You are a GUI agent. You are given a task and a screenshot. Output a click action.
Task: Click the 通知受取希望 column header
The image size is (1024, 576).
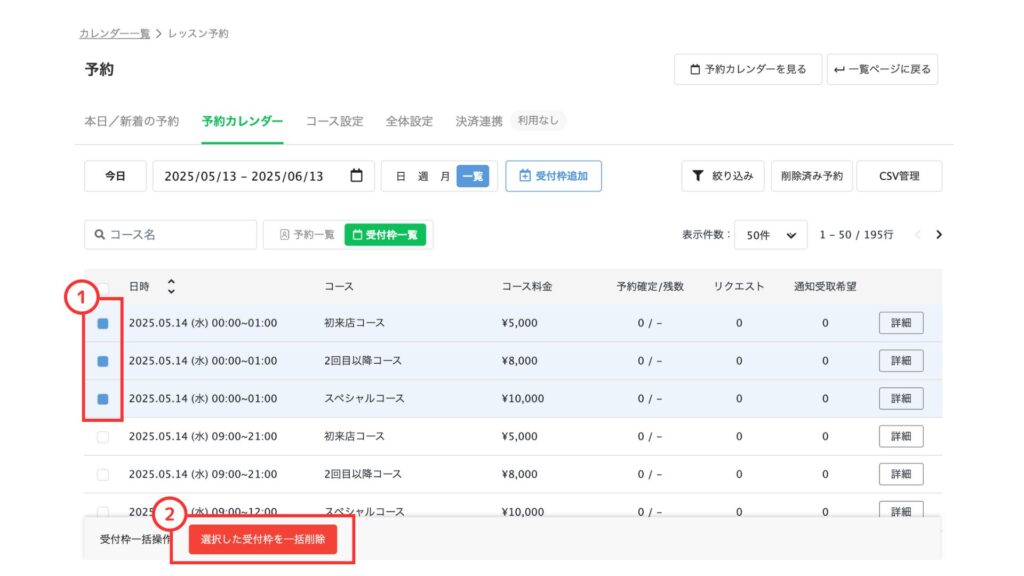[825, 287]
